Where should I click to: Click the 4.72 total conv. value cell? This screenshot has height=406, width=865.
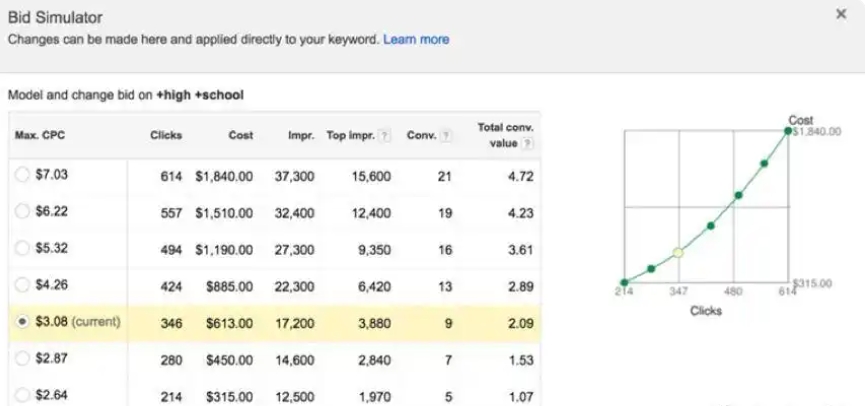(x=521, y=177)
